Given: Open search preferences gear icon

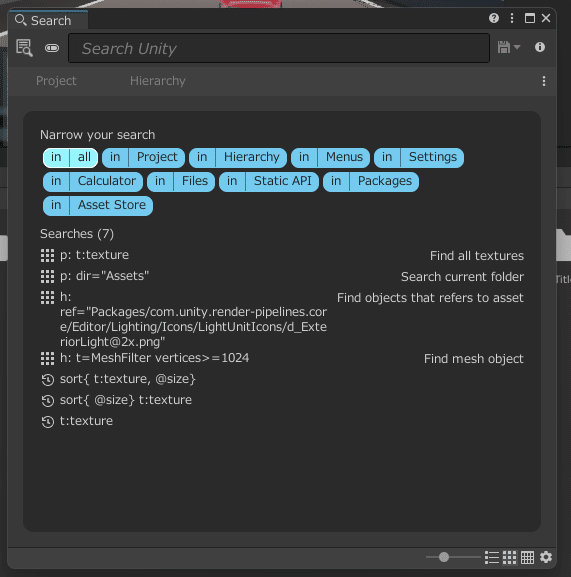Looking at the screenshot, I should click(546, 557).
